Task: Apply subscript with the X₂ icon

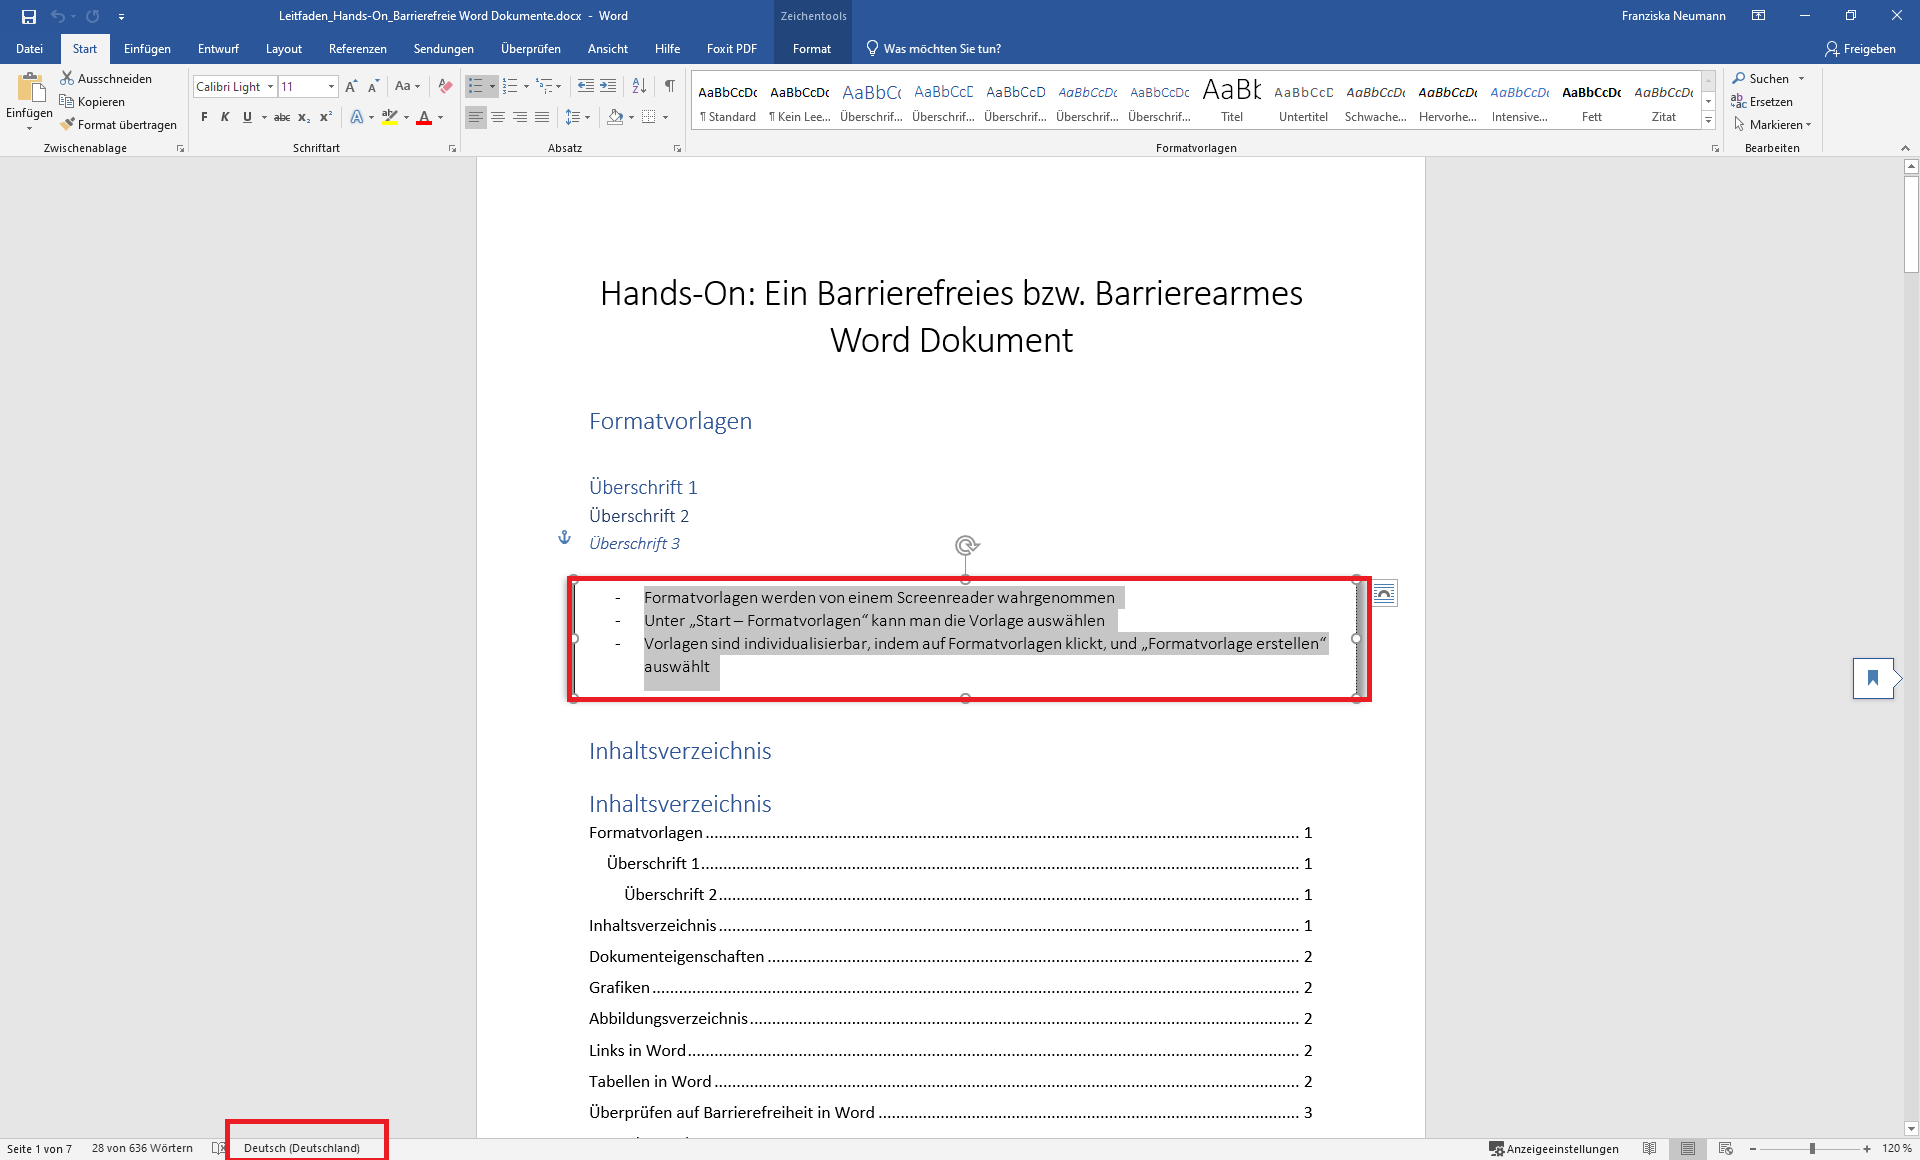Action: click(302, 118)
